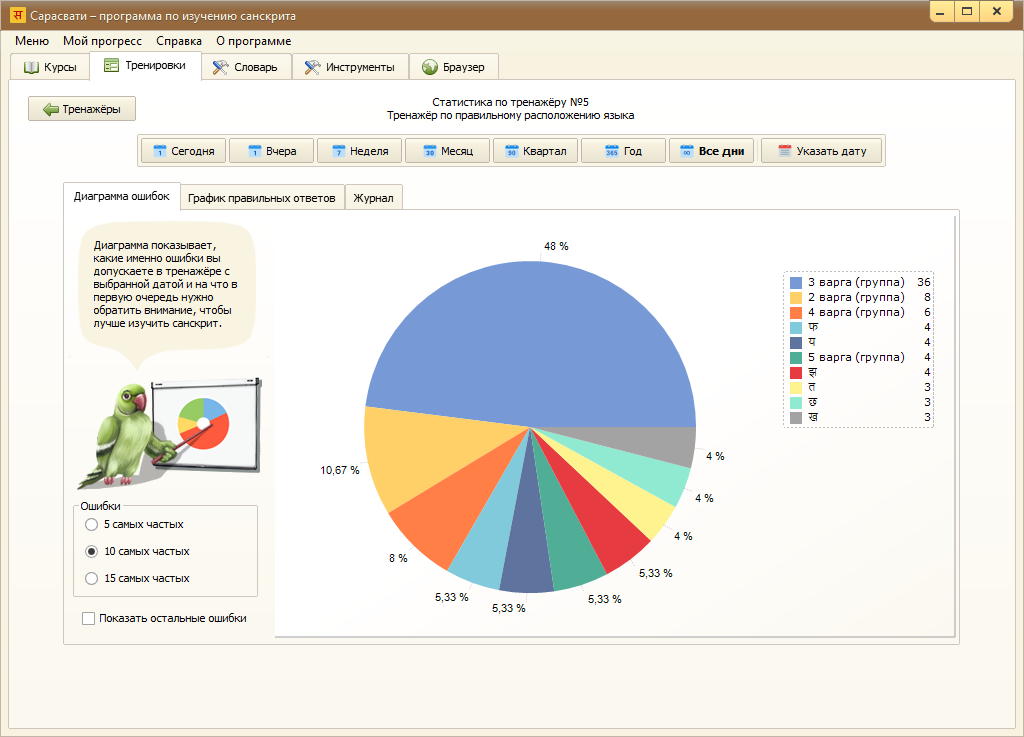
Task: Filter statistics by Месяц
Action: tap(447, 152)
